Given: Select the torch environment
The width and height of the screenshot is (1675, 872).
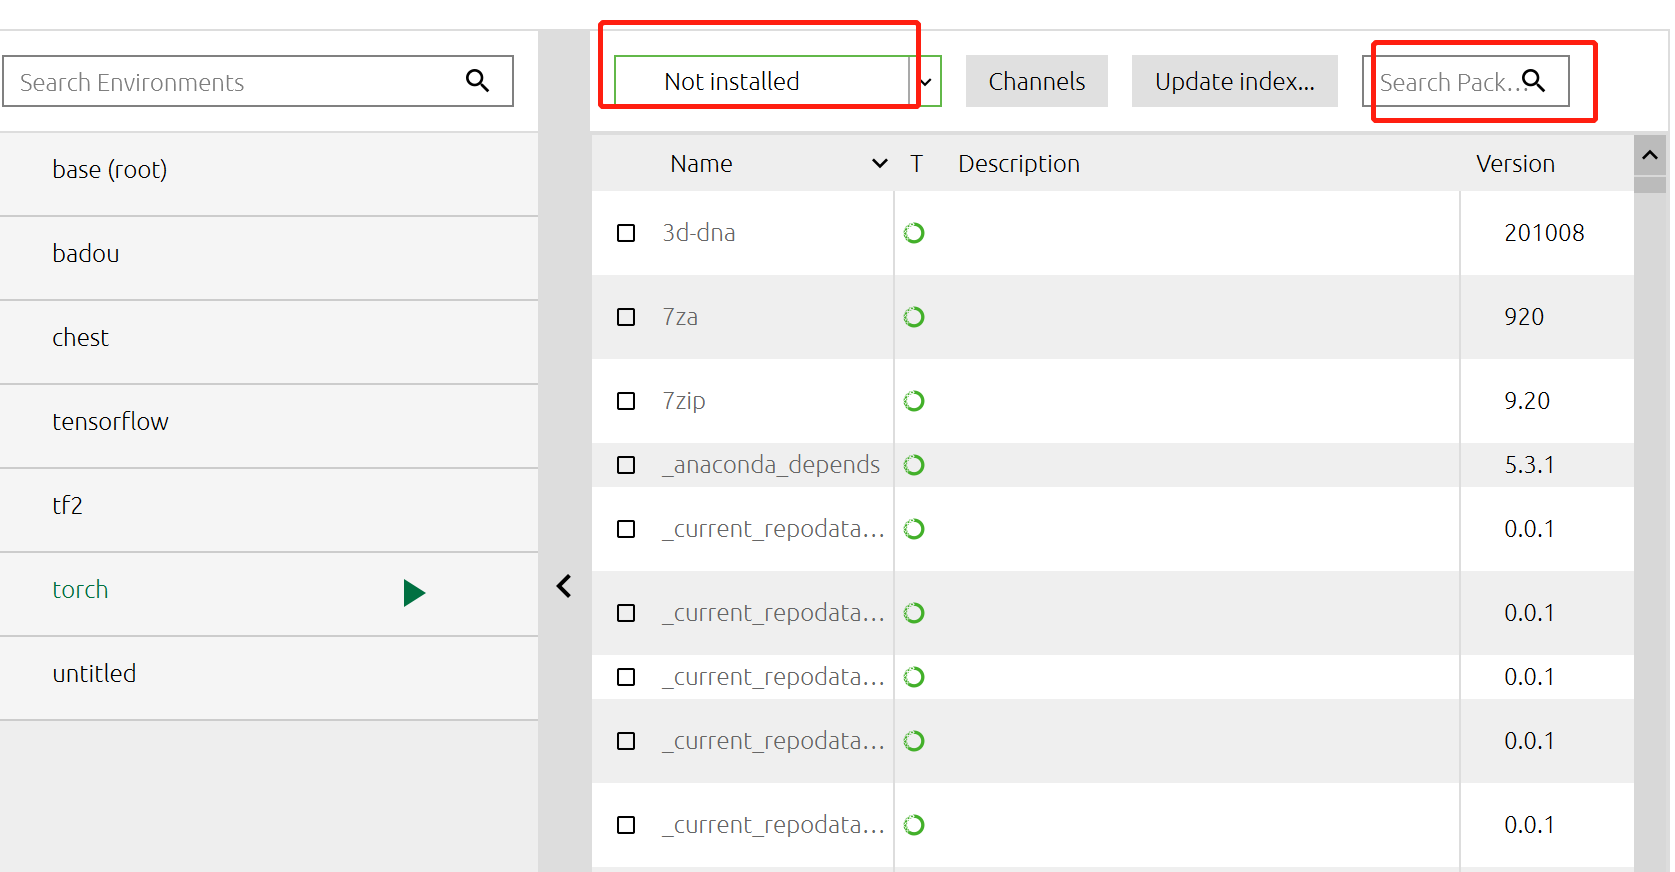Looking at the screenshot, I should (269, 594).
